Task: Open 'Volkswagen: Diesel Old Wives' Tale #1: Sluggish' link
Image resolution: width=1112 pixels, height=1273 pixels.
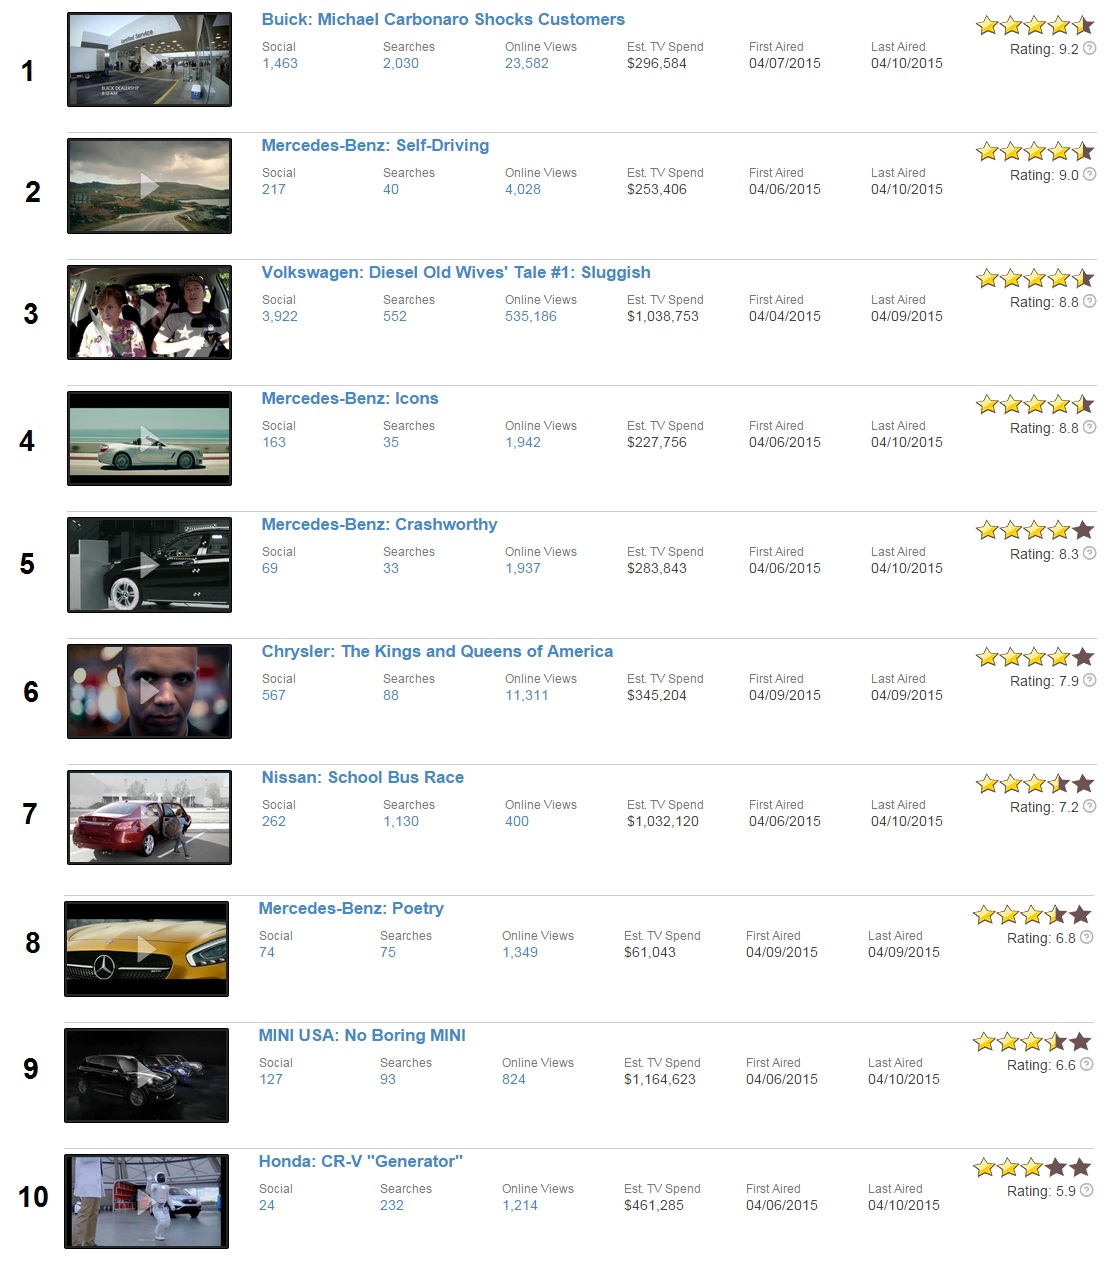Action: coord(456,272)
